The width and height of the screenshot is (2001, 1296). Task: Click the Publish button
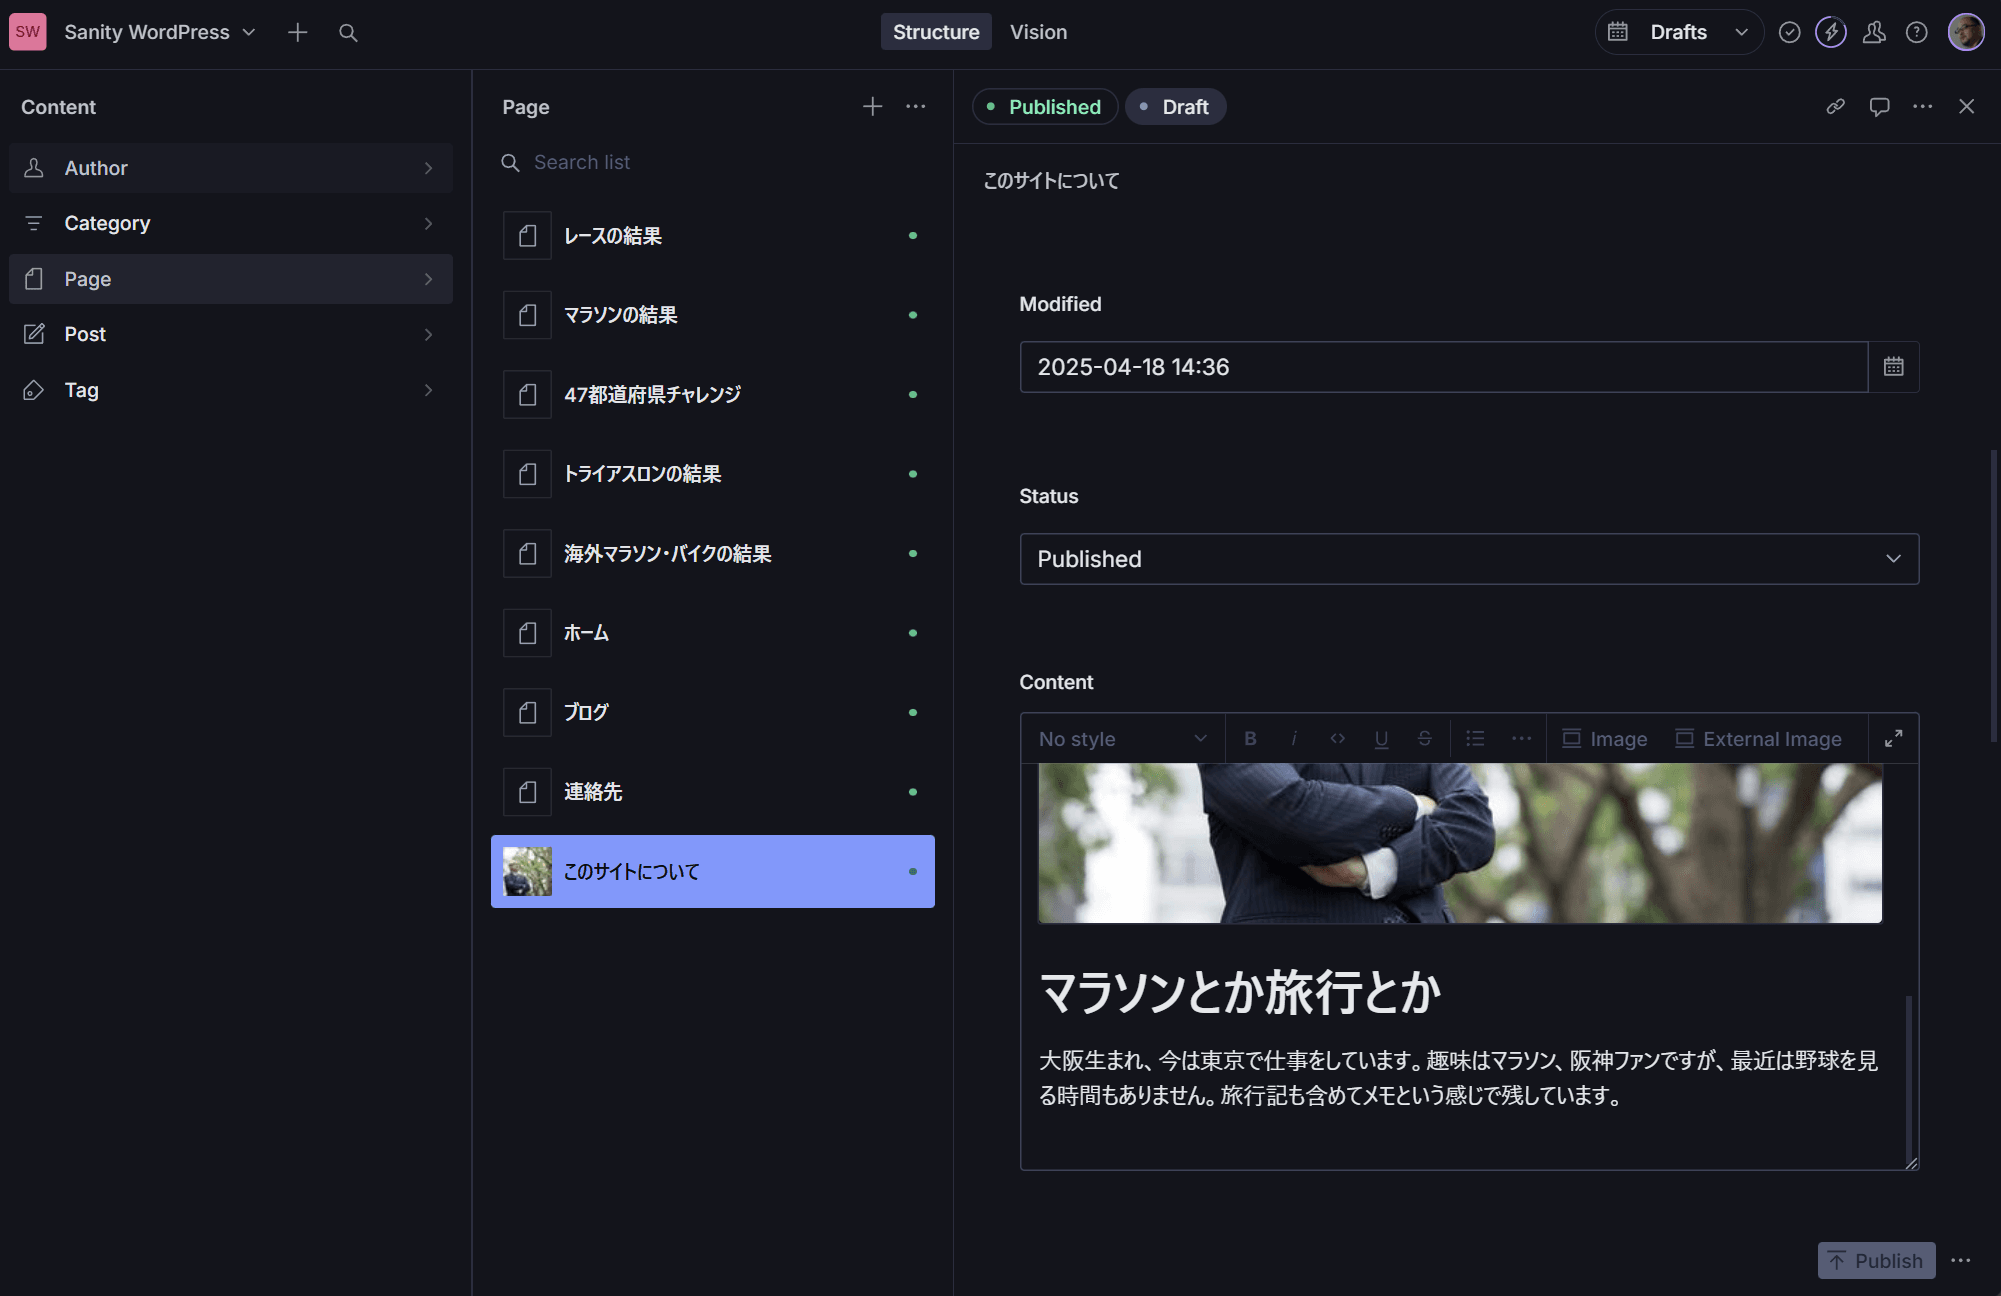1876,1260
